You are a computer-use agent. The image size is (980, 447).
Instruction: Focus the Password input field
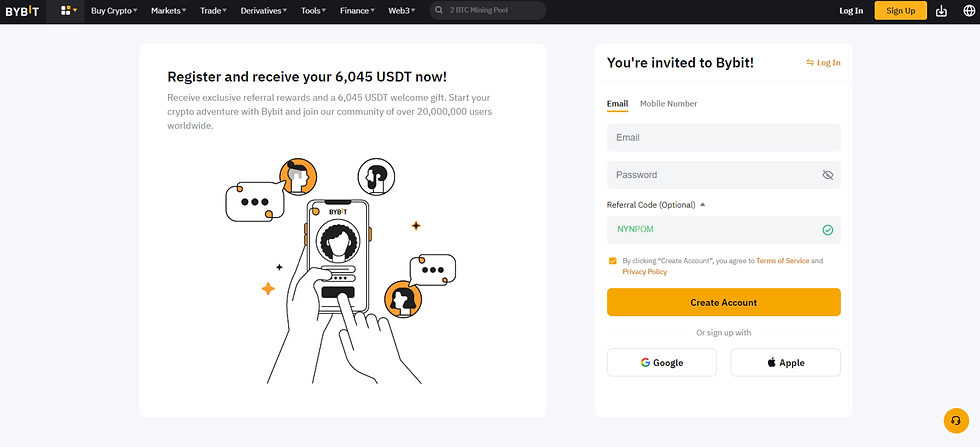click(x=723, y=175)
